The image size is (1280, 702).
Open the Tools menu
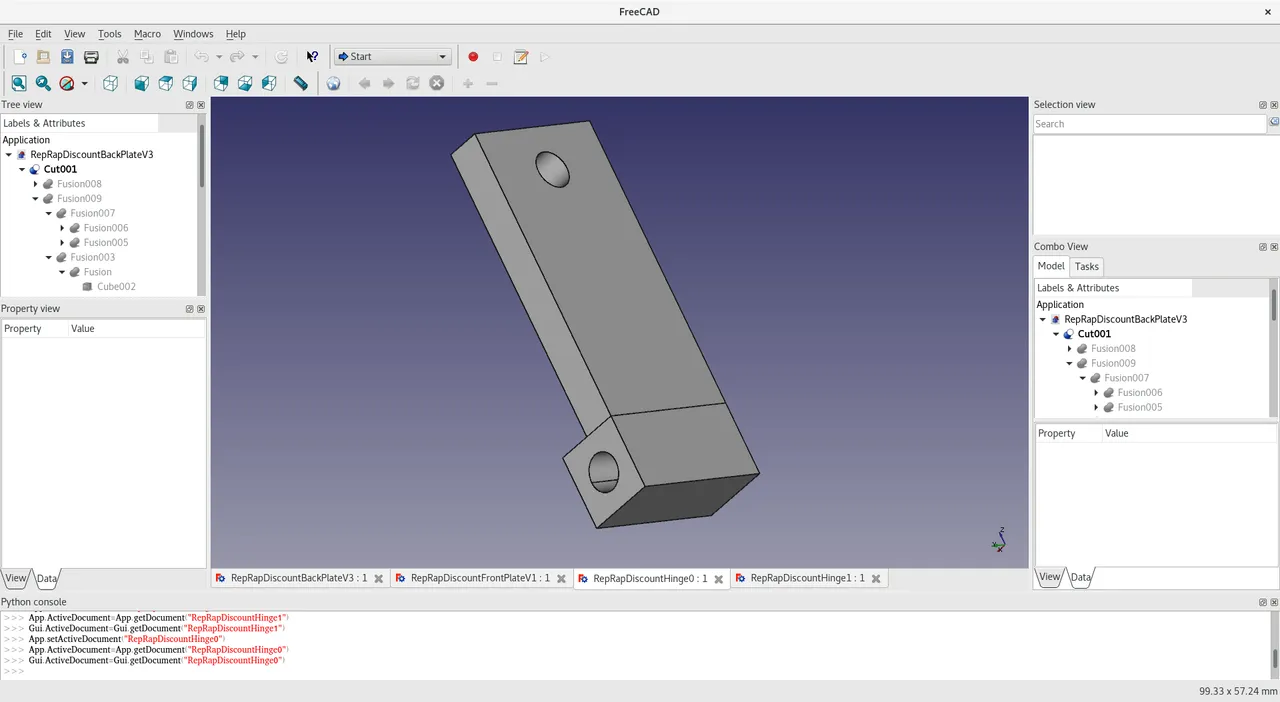pos(110,34)
